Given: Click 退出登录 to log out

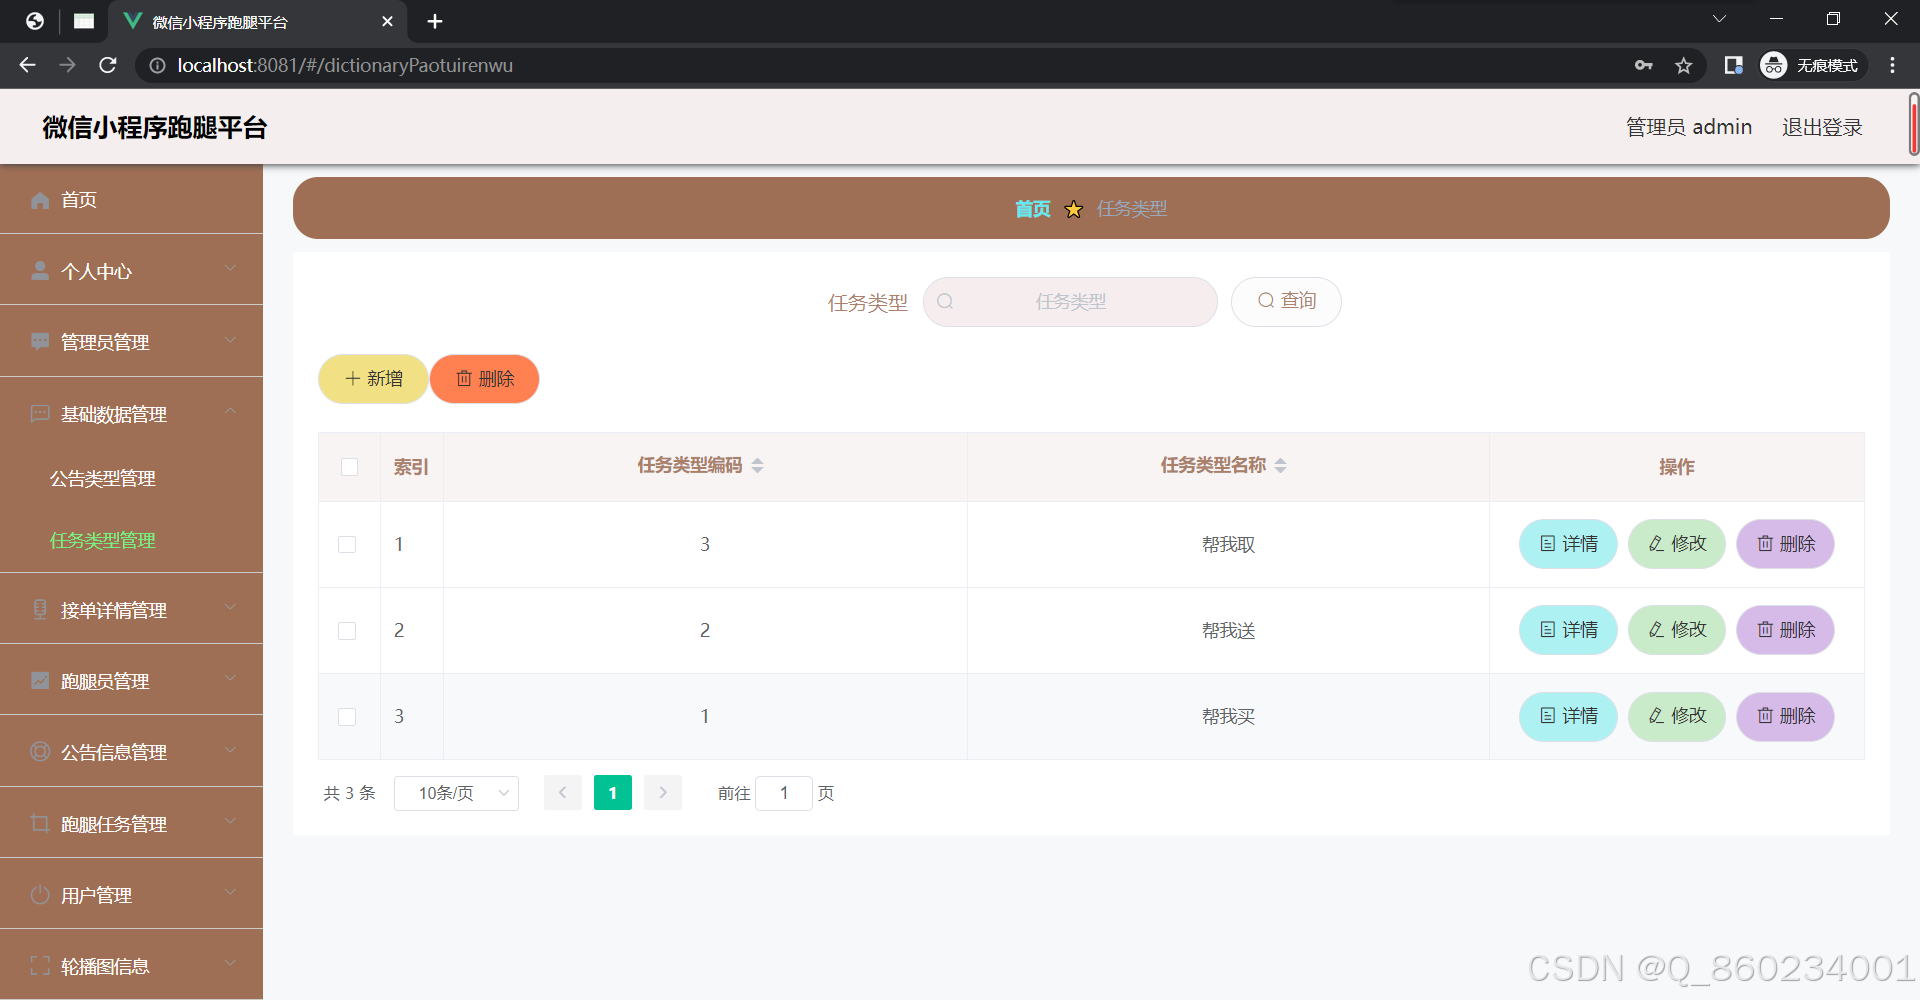Looking at the screenshot, I should 1821,128.
